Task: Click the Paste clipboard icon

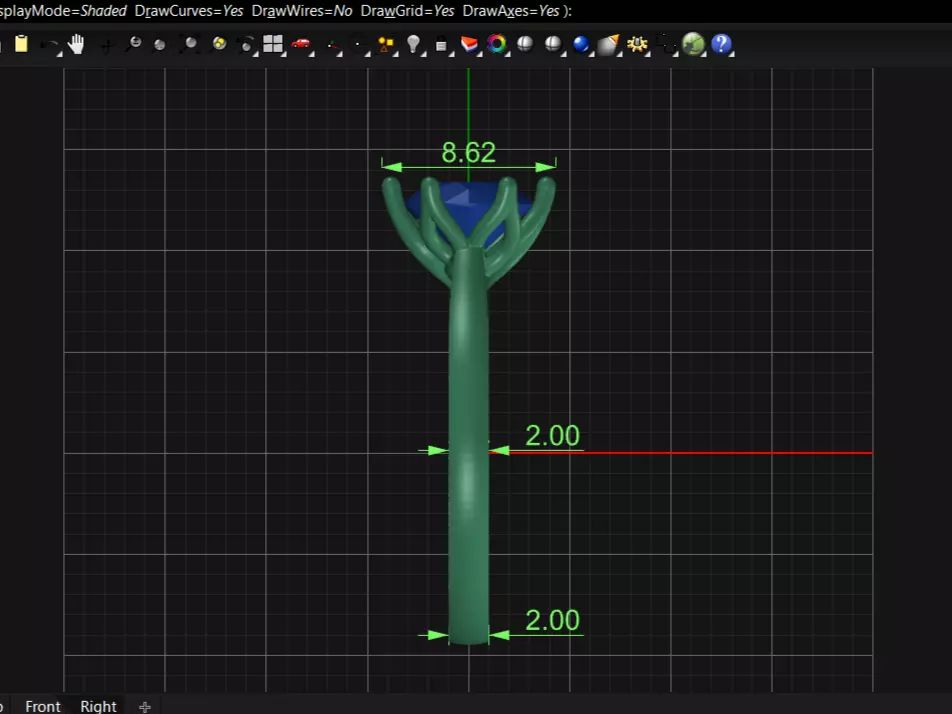Action: [21, 44]
